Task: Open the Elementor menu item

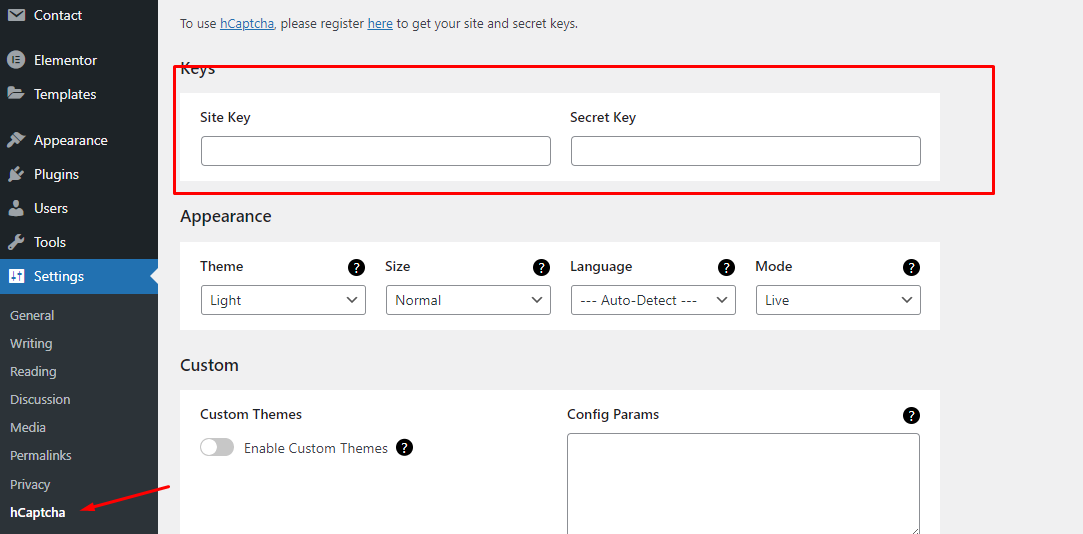Action: [79, 60]
